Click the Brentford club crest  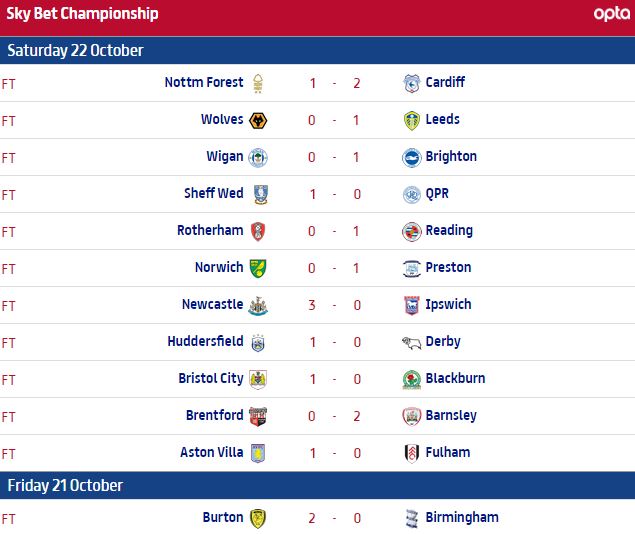(x=259, y=416)
